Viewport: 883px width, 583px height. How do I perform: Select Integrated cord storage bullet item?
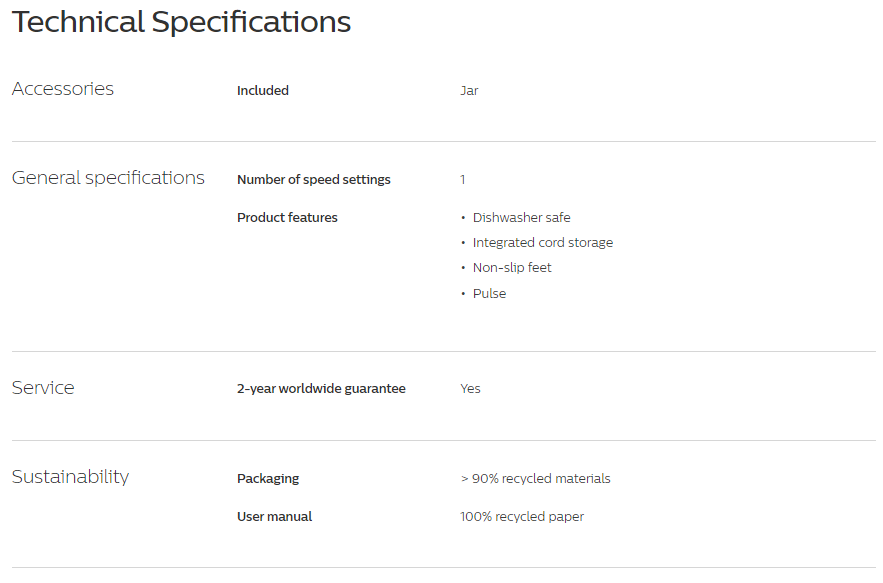(x=543, y=243)
